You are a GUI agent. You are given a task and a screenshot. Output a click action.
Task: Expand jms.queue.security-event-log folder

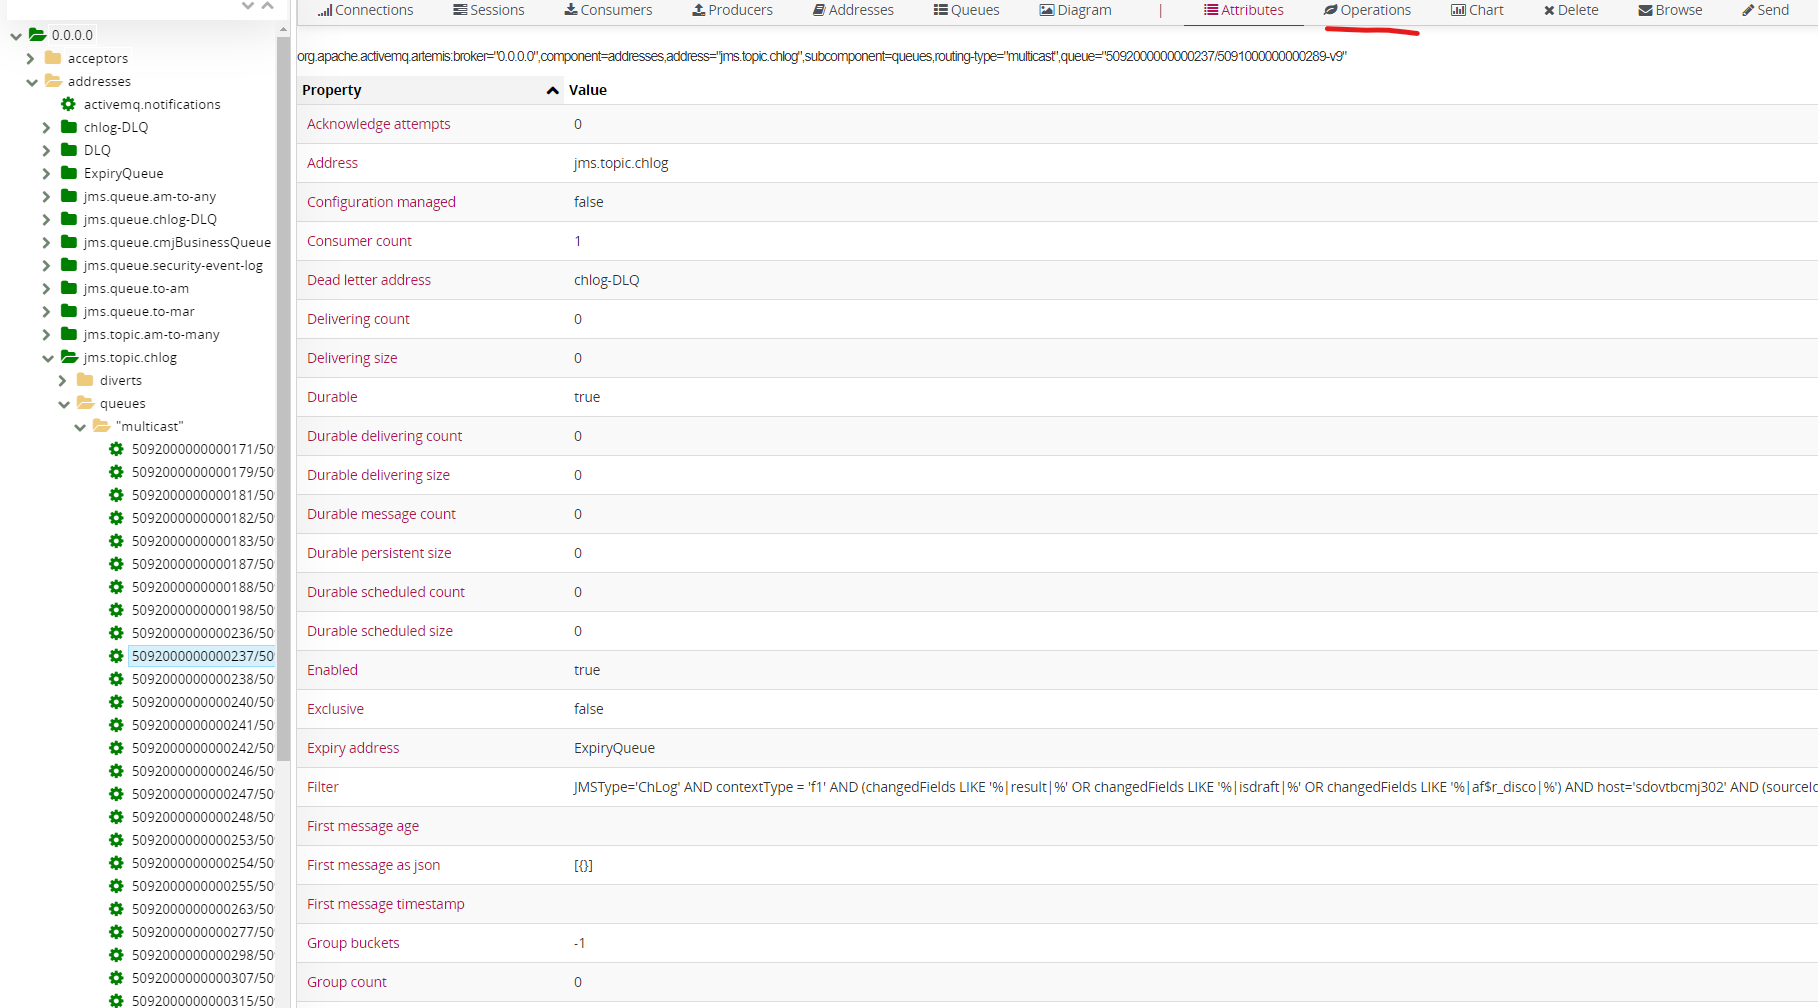[x=46, y=266]
